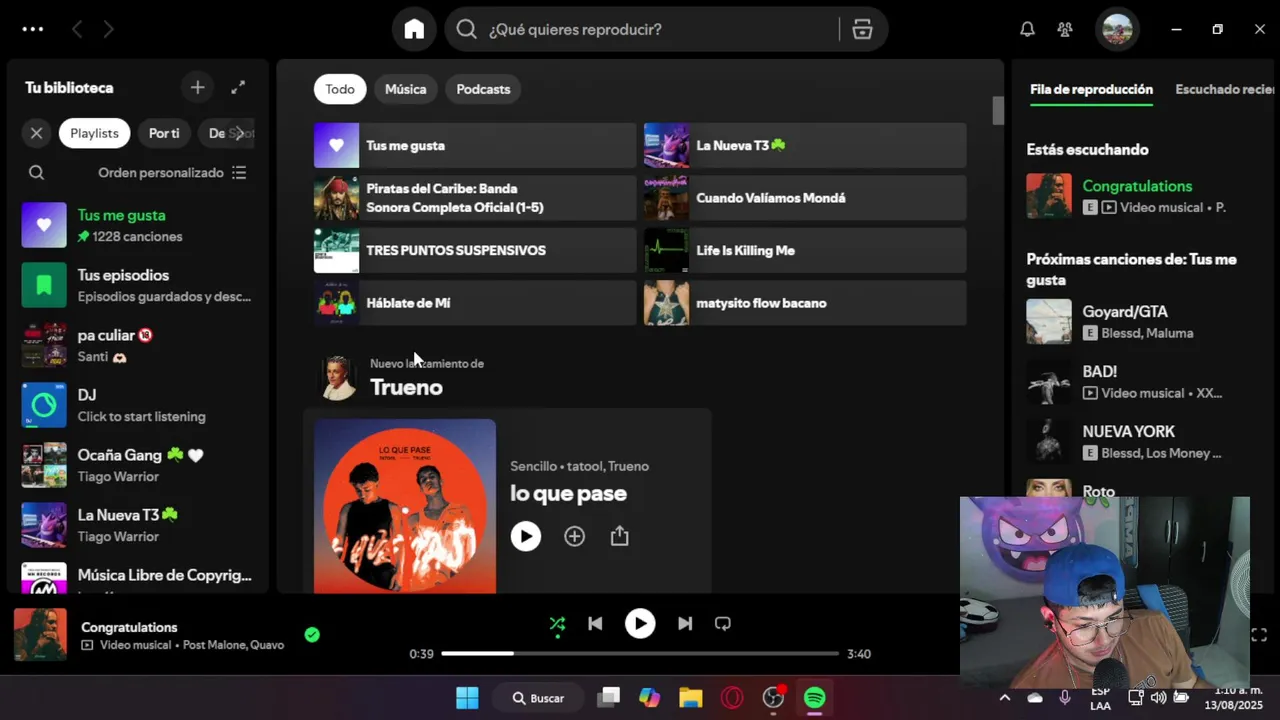
Task: Open 'La Nueva T3' card in main grid
Action: [805, 145]
